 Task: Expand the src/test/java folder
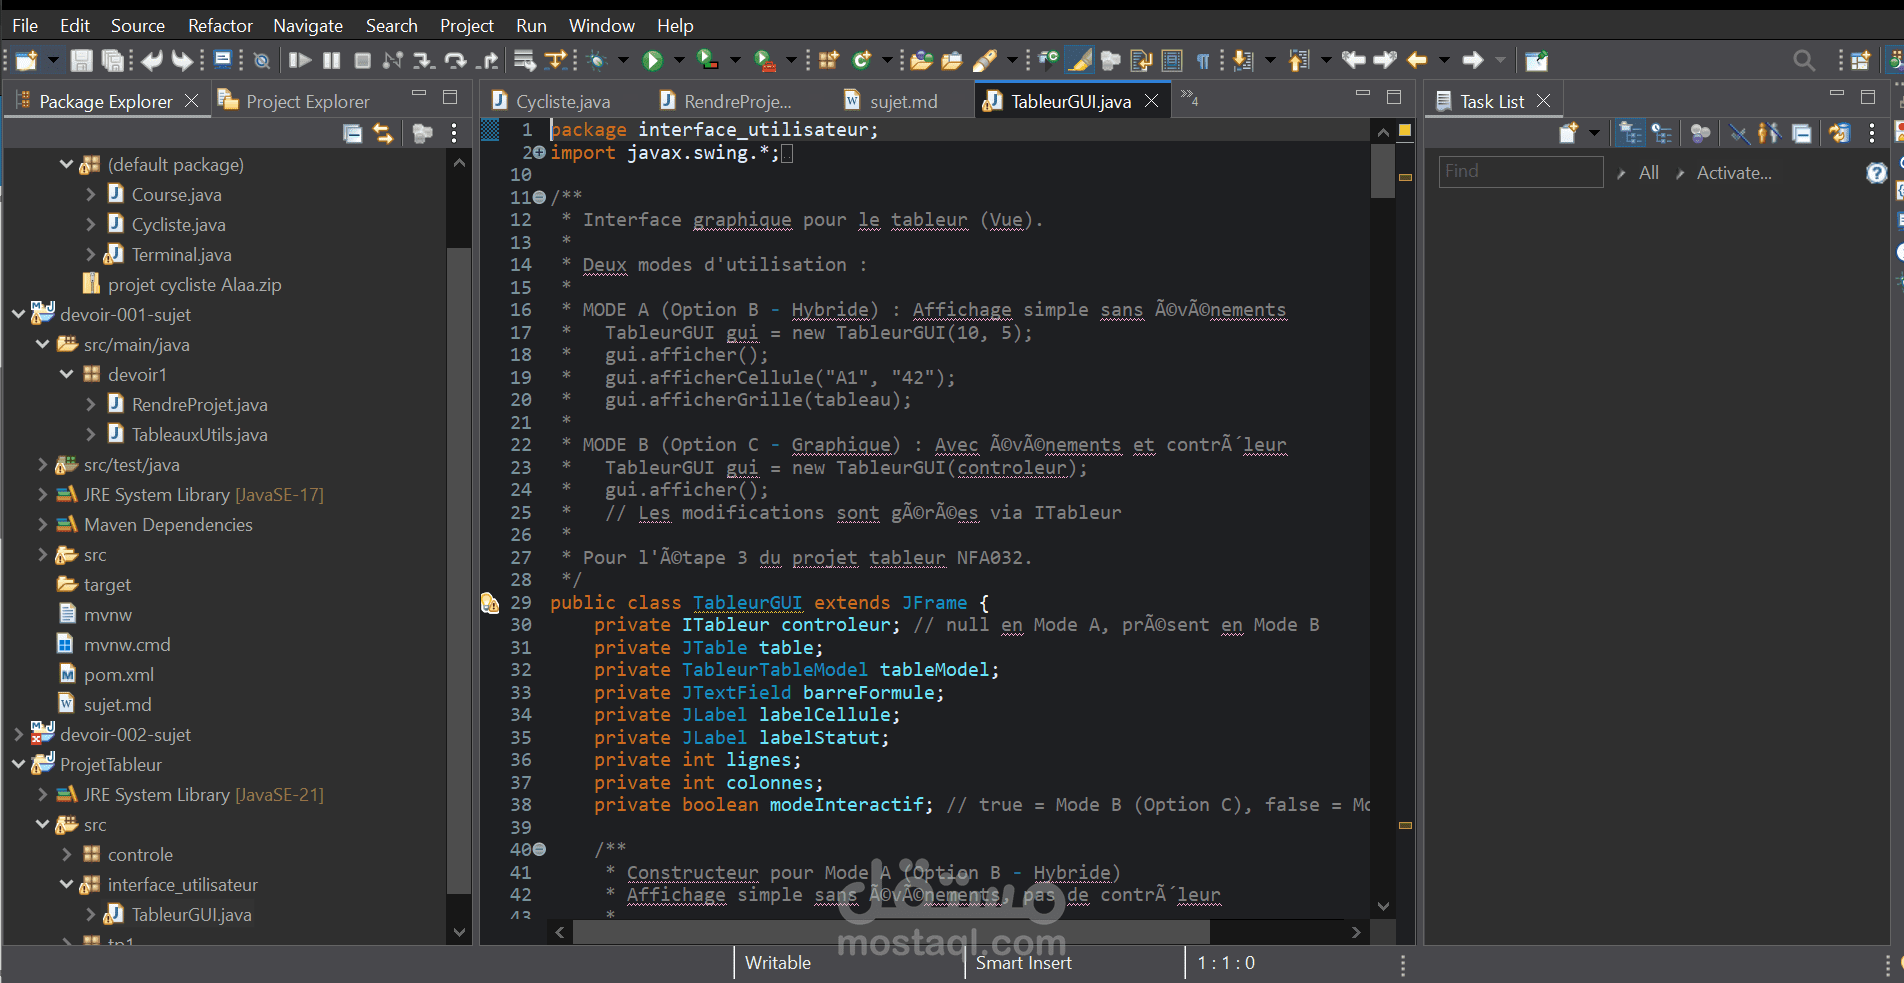tap(42, 464)
